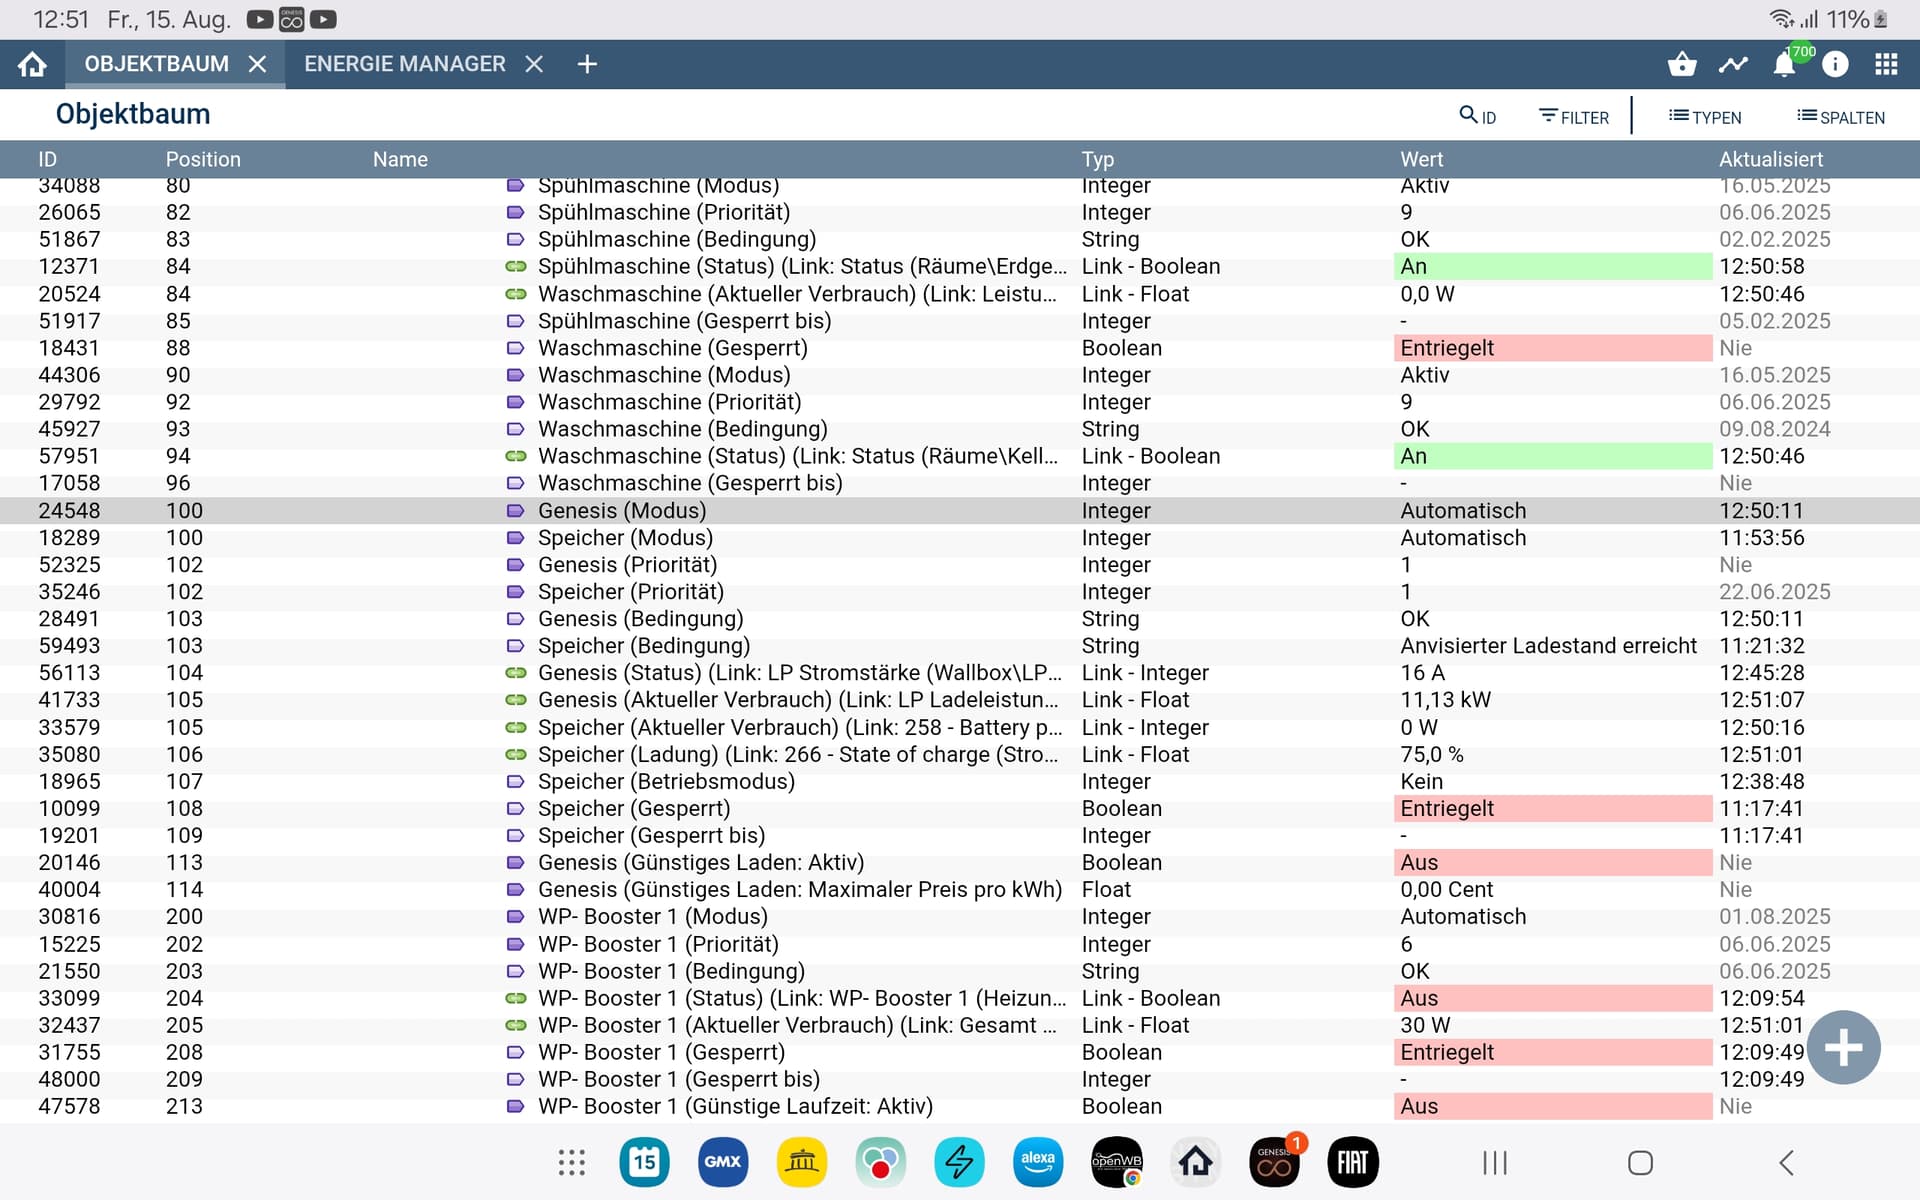This screenshot has width=1920, height=1200.
Task: Open the Typen list selector
Action: point(1704,116)
